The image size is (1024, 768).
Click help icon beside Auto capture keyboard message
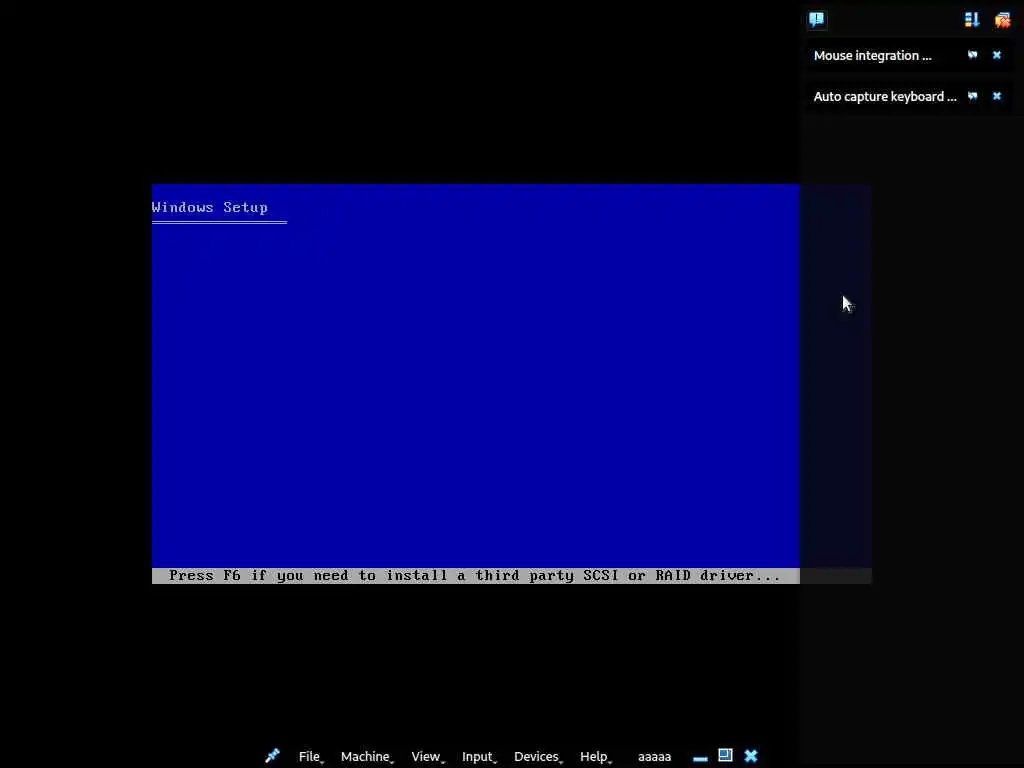point(972,97)
